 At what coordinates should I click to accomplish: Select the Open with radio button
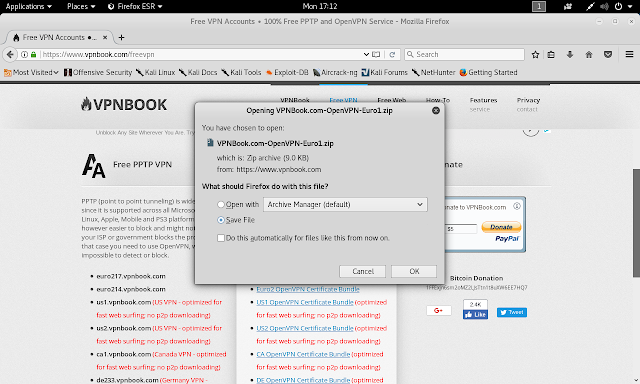[221, 204]
